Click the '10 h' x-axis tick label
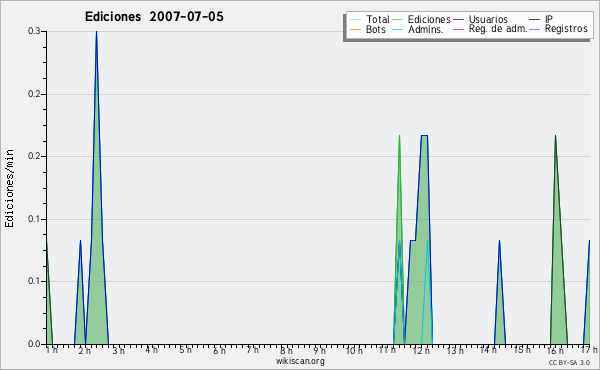Viewport: 600px width, 370px height. (x=354, y=351)
